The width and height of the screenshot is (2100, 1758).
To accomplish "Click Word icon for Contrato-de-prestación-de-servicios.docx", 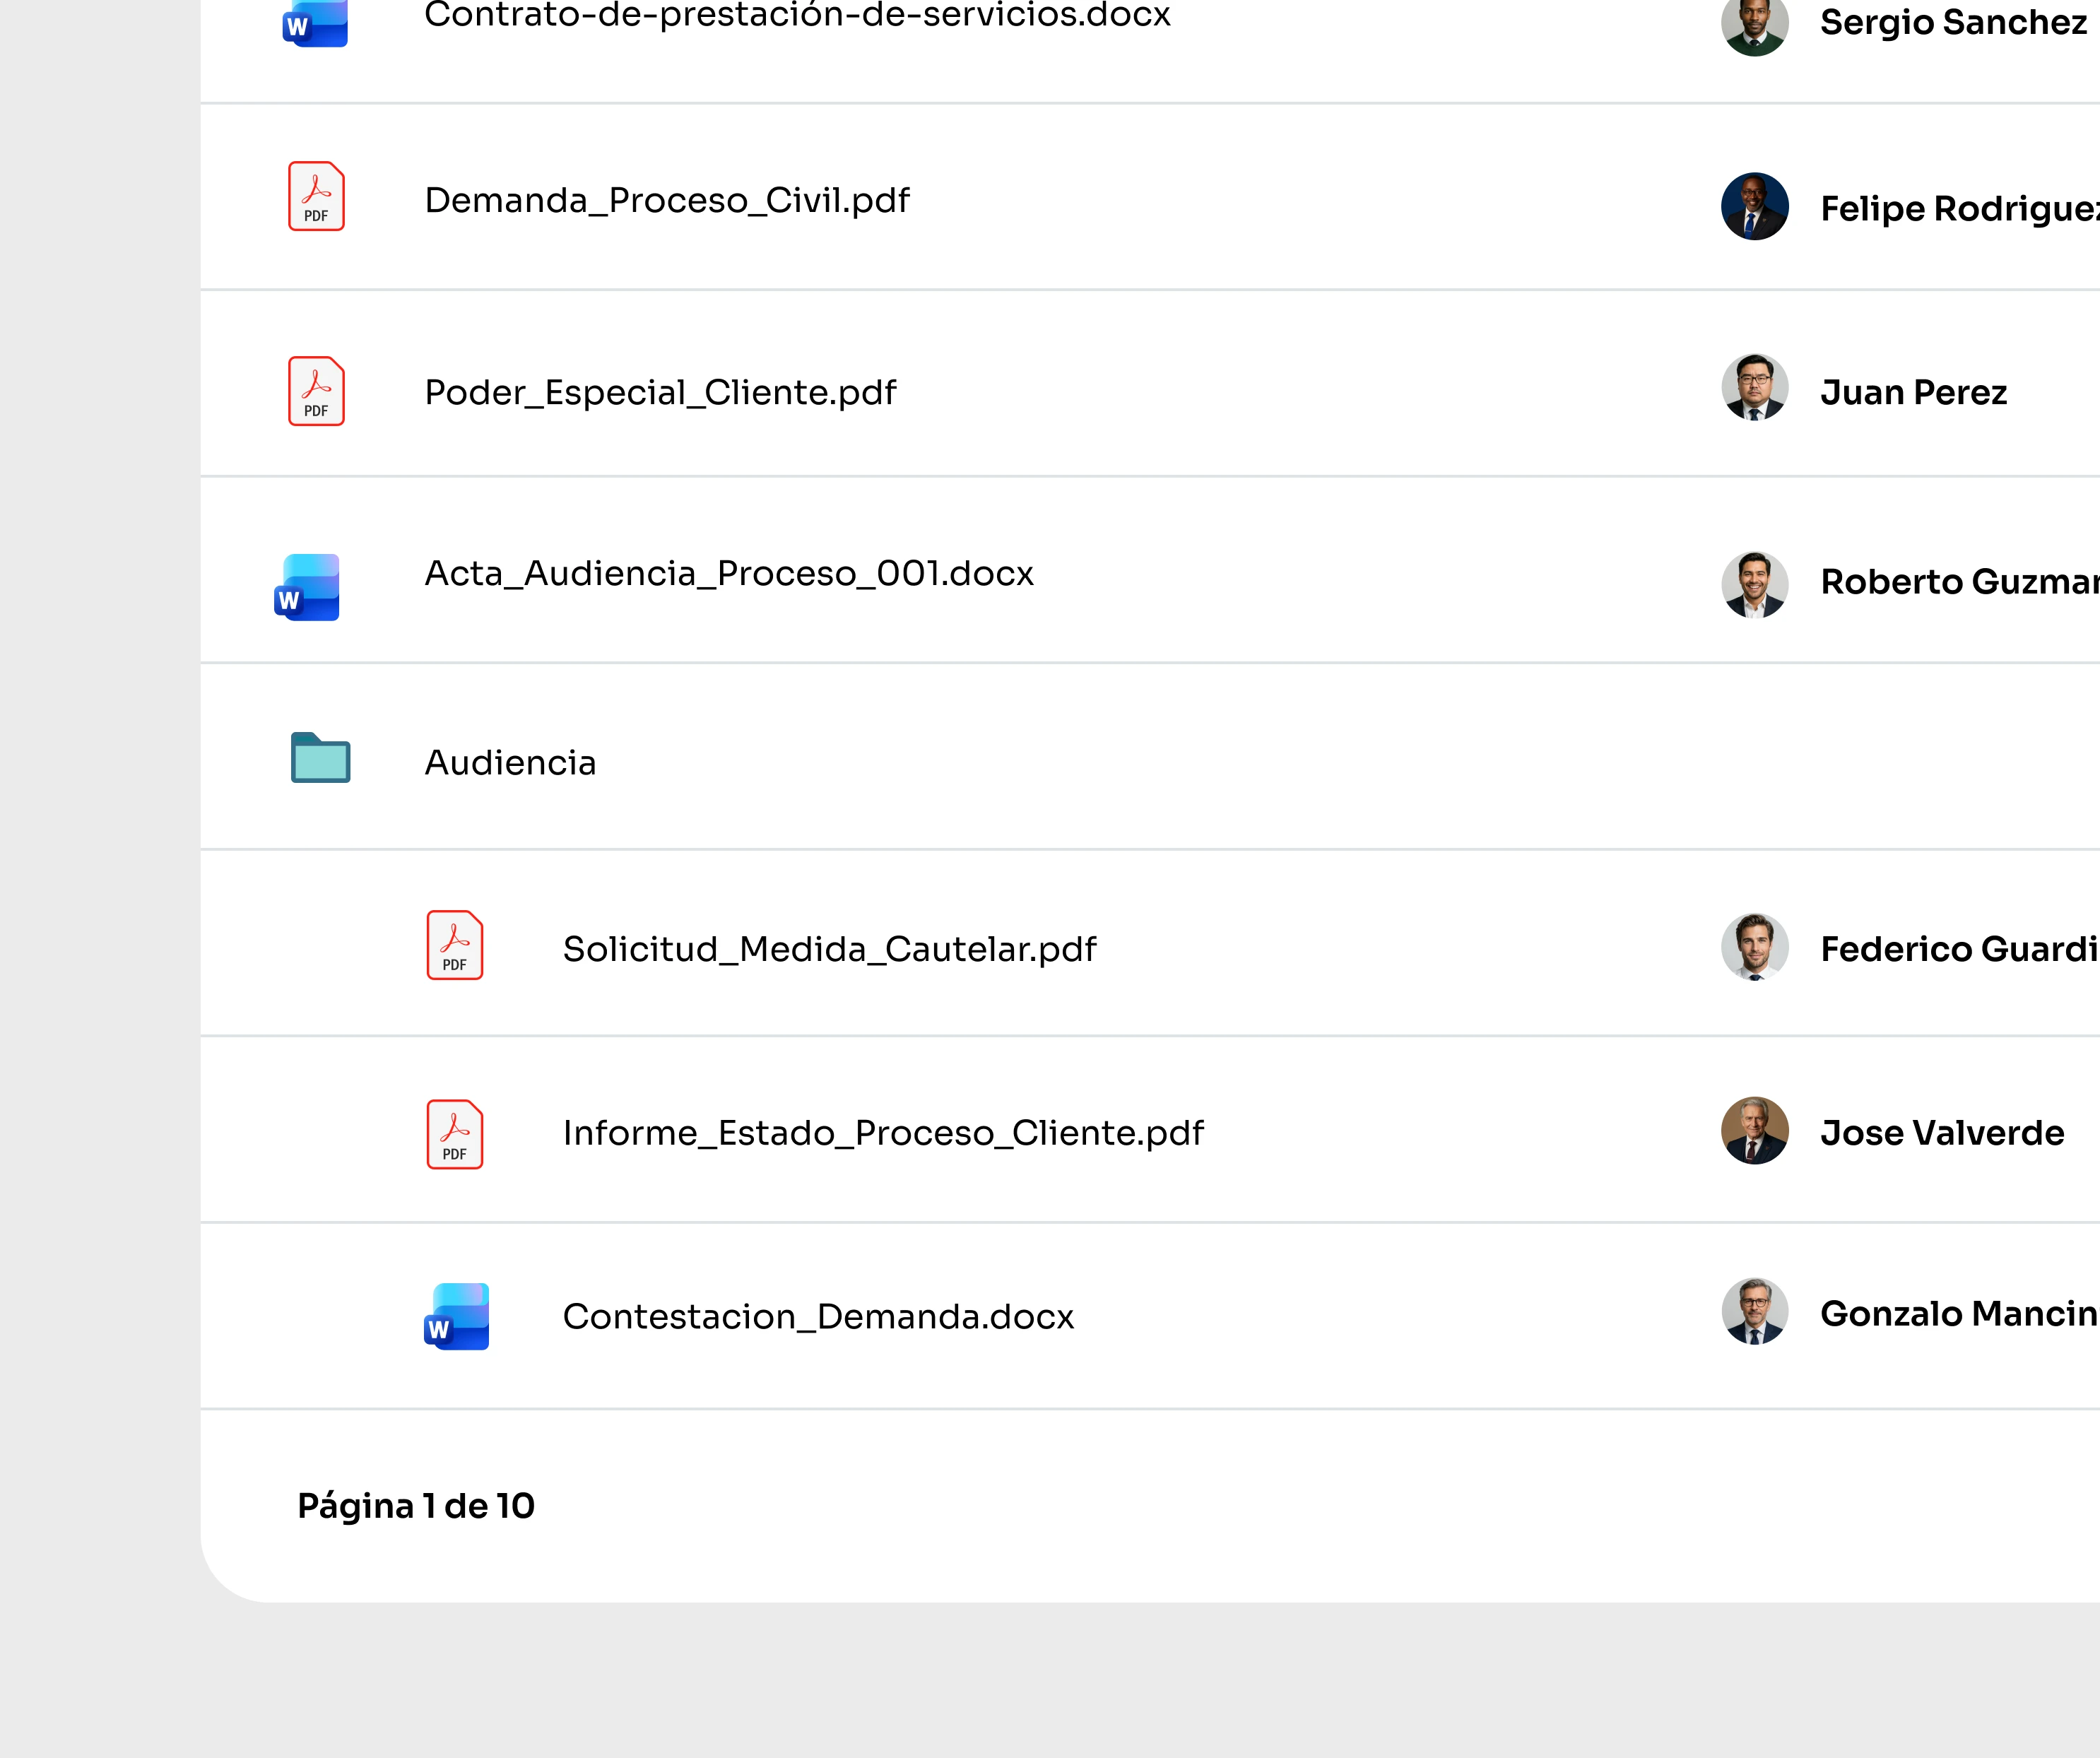I will click(x=315, y=22).
